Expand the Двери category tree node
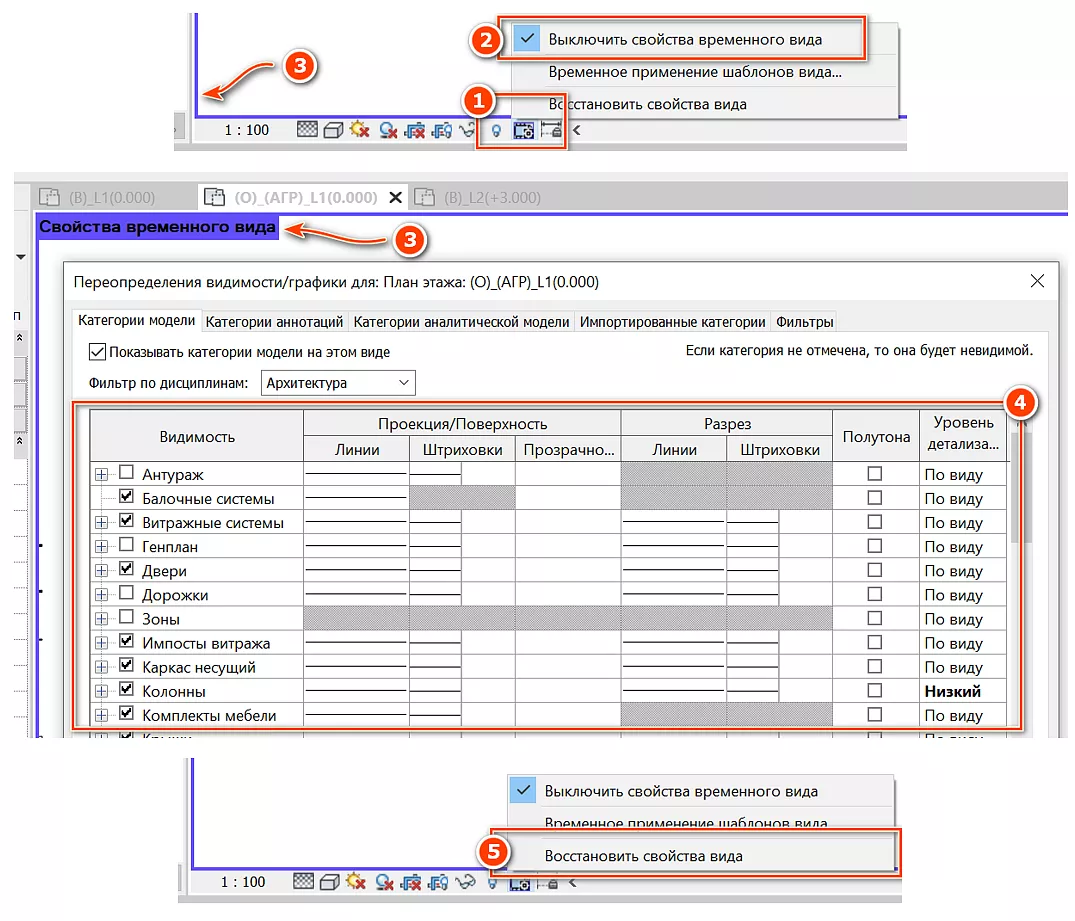 [x=101, y=571]
